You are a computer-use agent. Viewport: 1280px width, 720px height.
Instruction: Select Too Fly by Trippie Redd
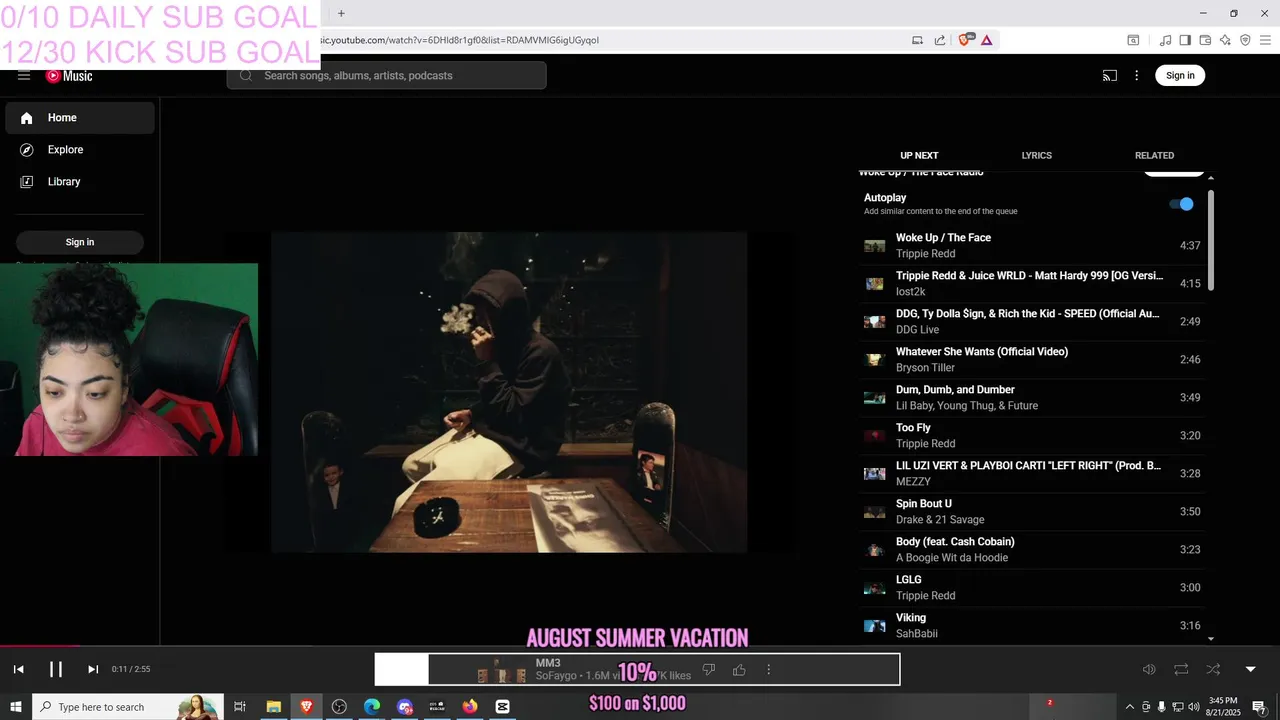[1032, 436]
